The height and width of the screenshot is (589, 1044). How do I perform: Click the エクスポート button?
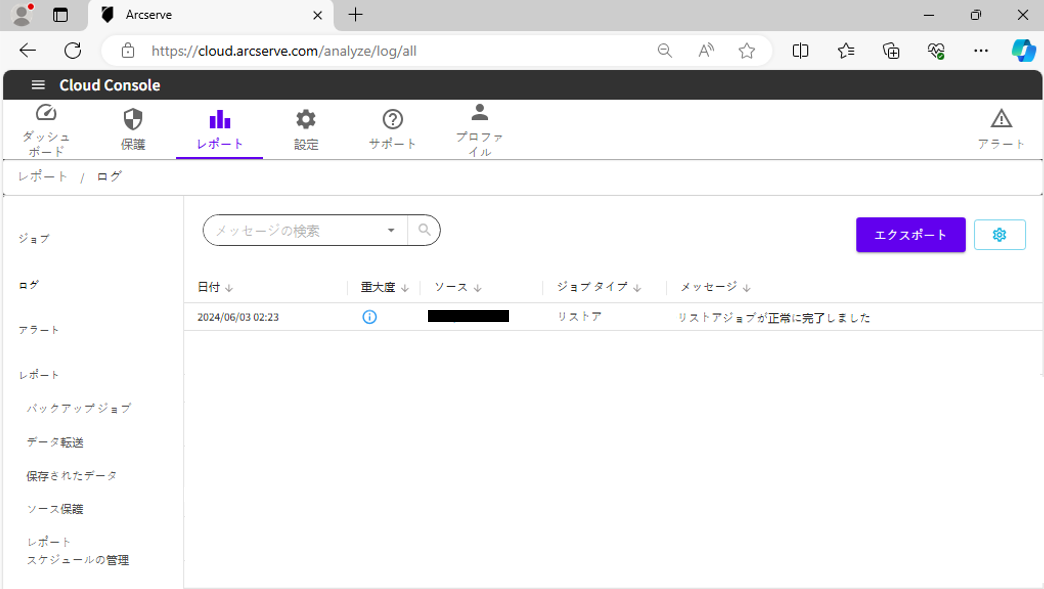910,234
